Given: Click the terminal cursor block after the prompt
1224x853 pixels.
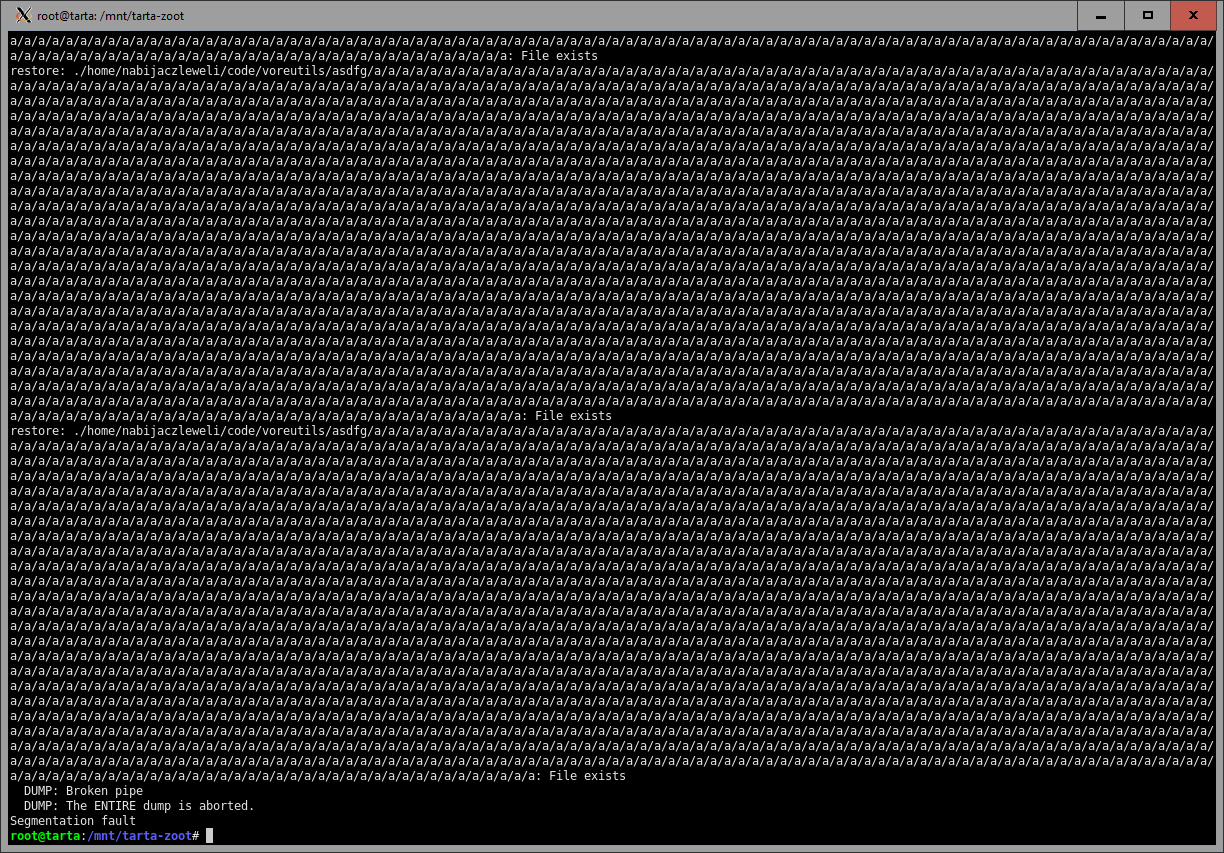Looking at the screenshot, I should (209, 835).
